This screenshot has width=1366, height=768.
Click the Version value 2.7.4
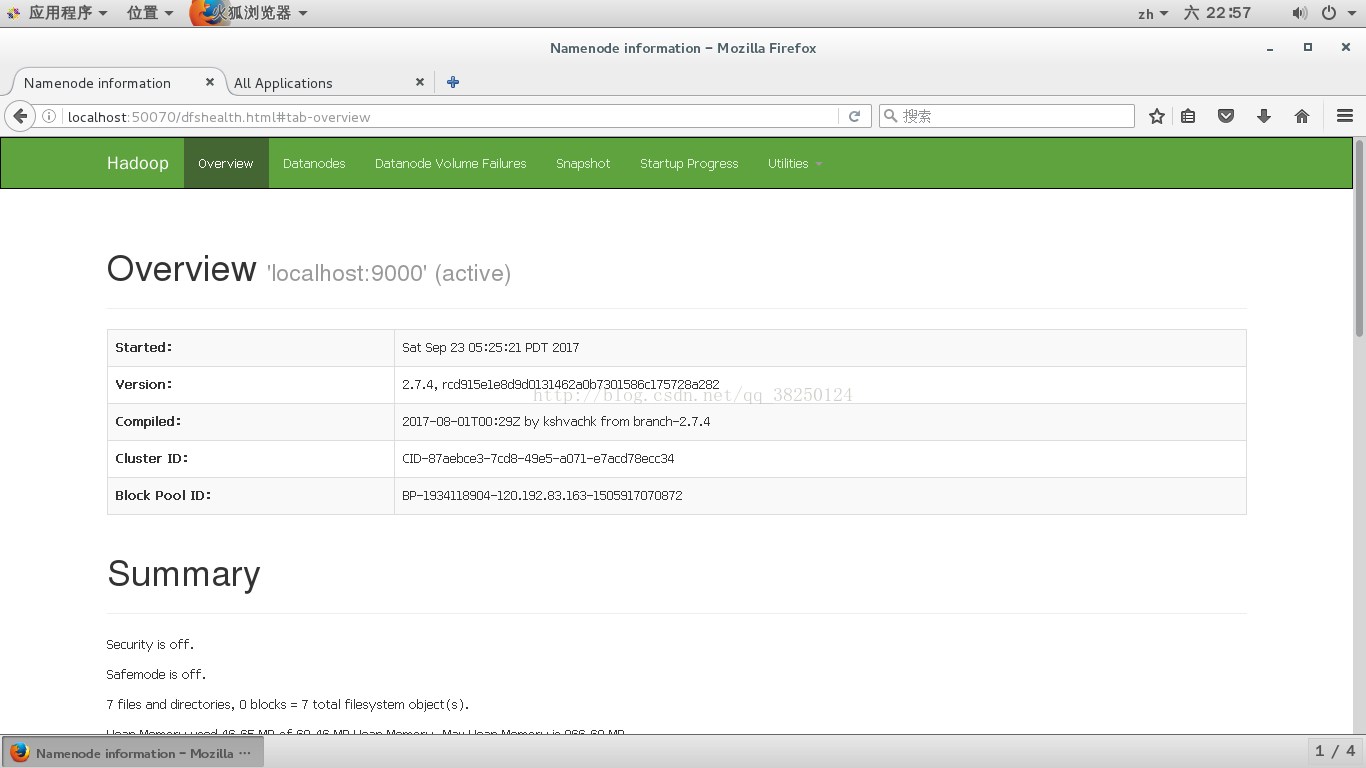click(x=560, y=385)
